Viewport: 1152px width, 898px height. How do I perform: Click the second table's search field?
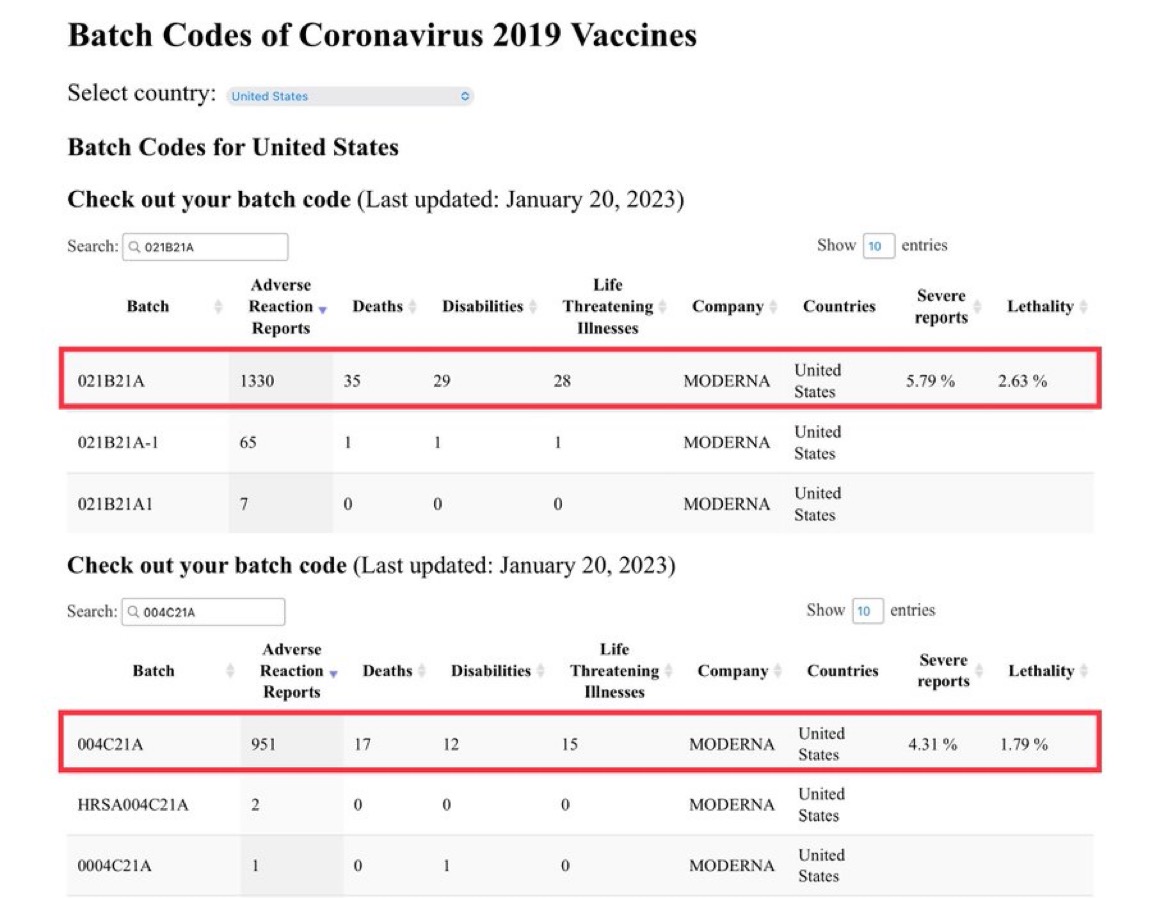[x=204, y=612]
